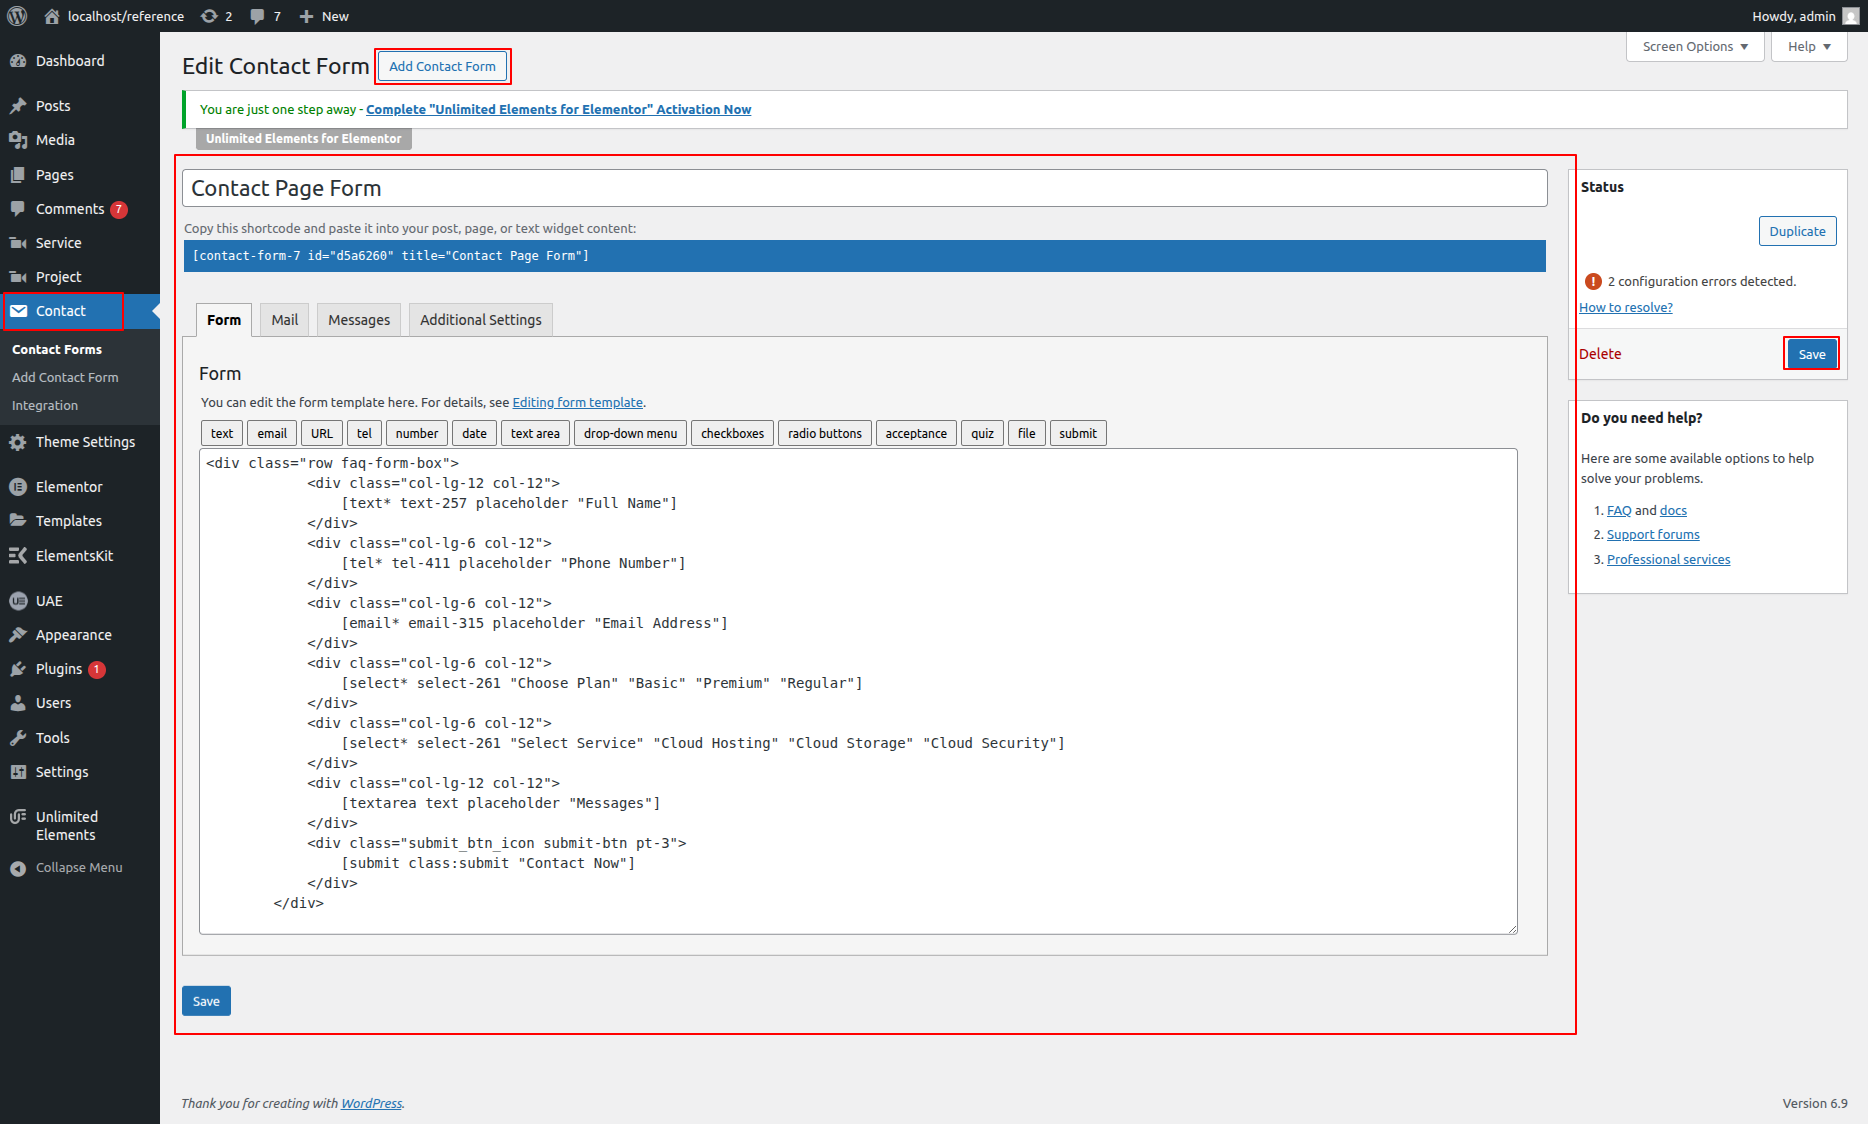This screenshot has height=1124, width=1868.
Task: Click inside the form template textarea
Action: pos(858,691)
